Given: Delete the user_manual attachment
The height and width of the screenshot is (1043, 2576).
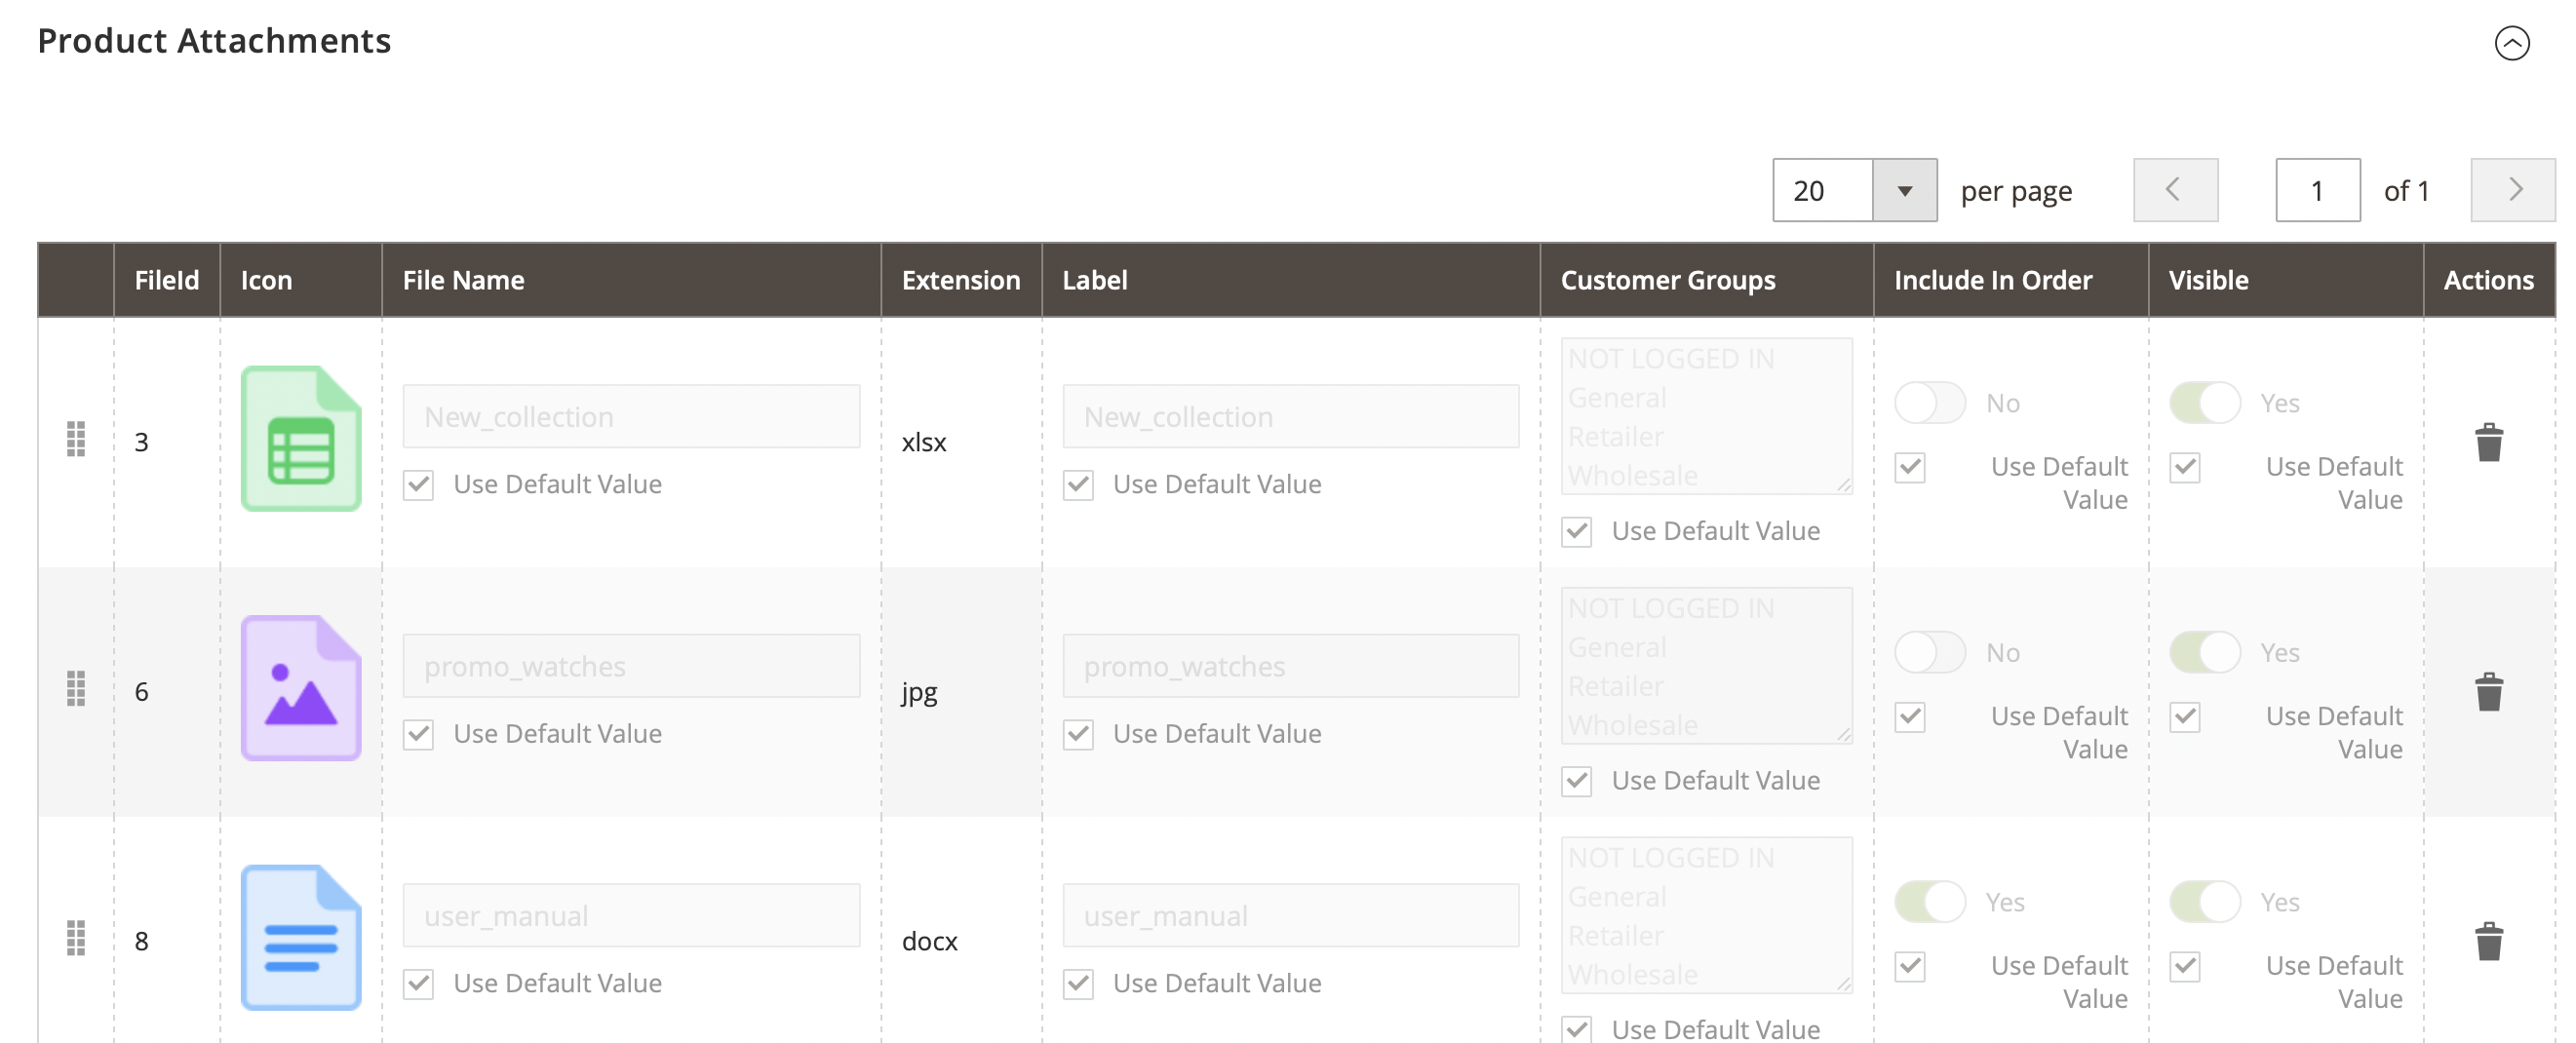Looking at the screenshot, I should point(2488,941).
